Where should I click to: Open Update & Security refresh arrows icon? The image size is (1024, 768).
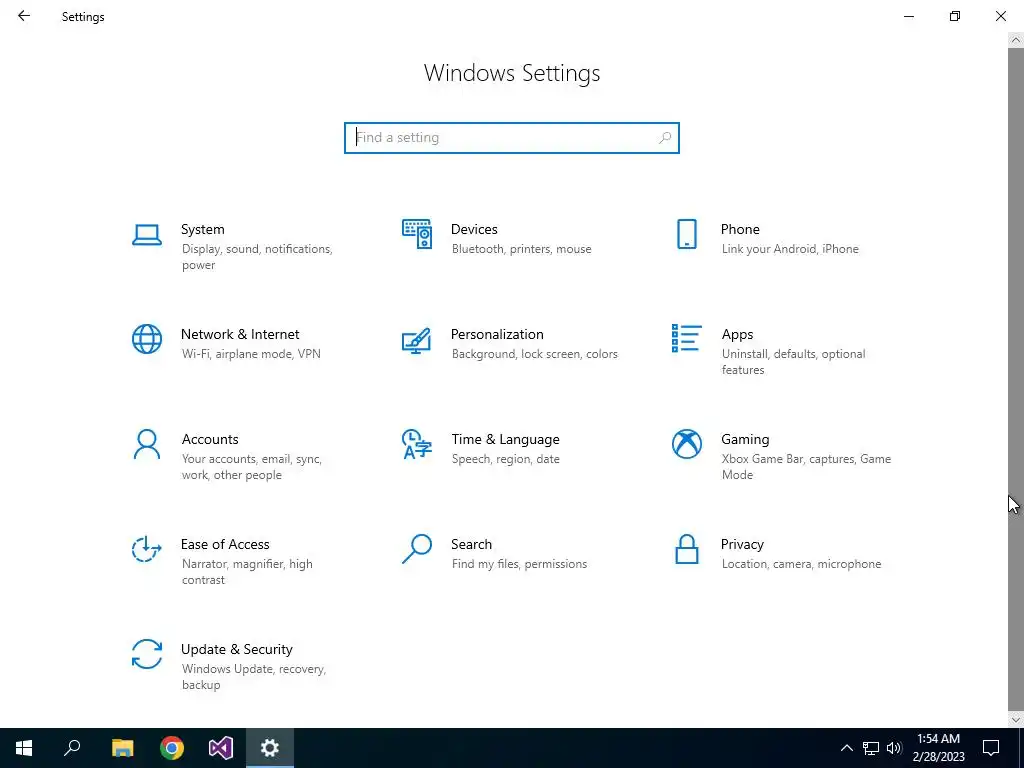[146, 654]
